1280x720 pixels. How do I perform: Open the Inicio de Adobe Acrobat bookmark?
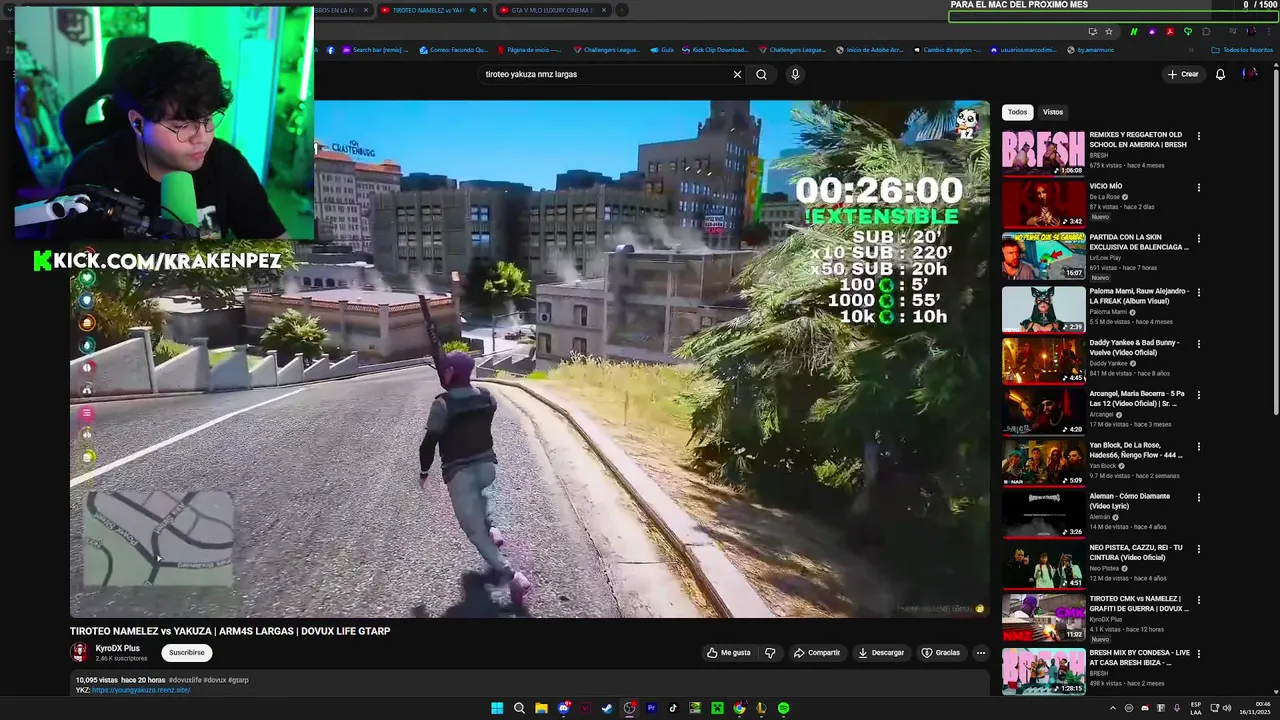[869, 50]
